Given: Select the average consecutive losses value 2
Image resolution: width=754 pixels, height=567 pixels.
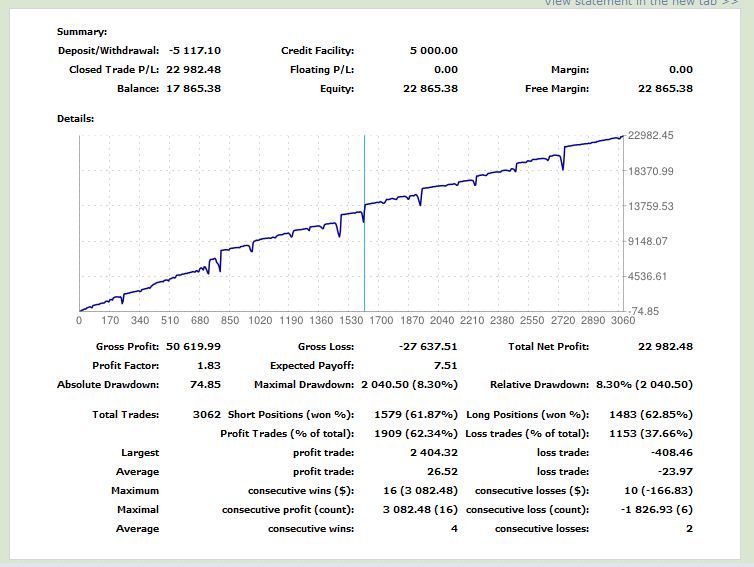Looking at the screenshot, I should pyautogui.click(x=690, y=529).
